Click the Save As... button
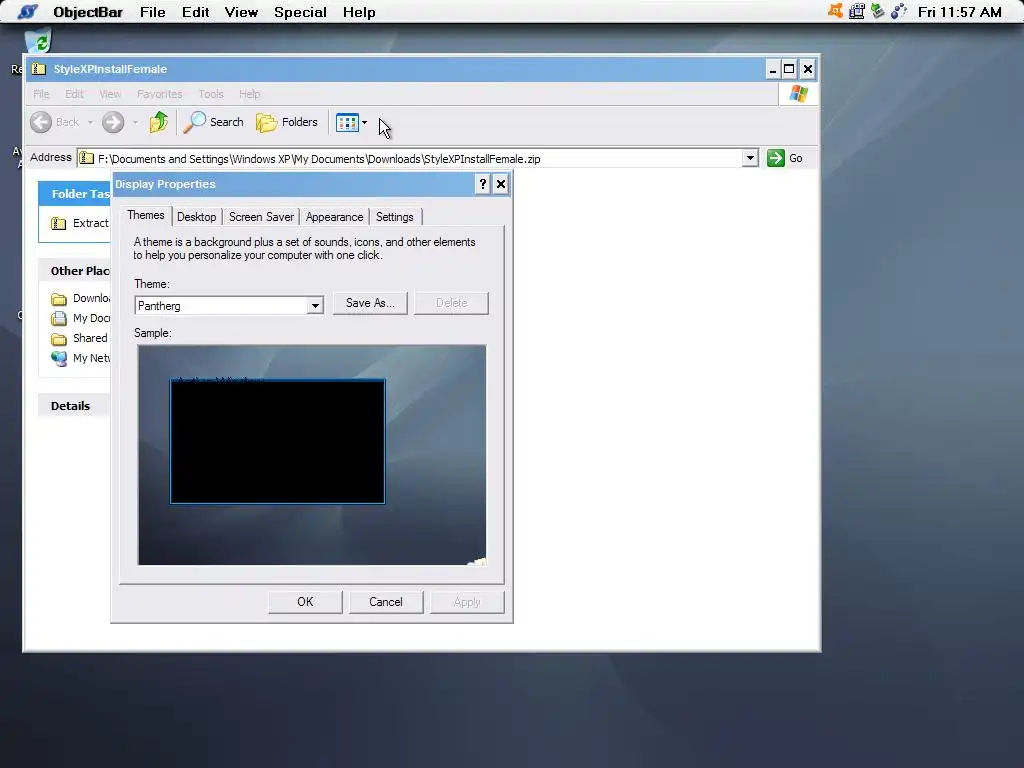This screenshot has height=768, width=1024. (x=370, y=303)
